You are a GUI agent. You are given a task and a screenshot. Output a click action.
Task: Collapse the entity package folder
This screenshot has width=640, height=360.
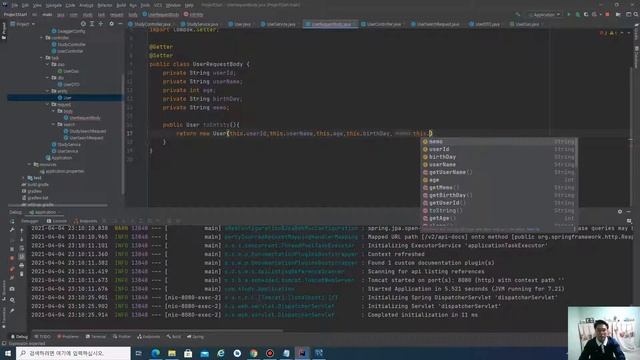tap(47, 91)
